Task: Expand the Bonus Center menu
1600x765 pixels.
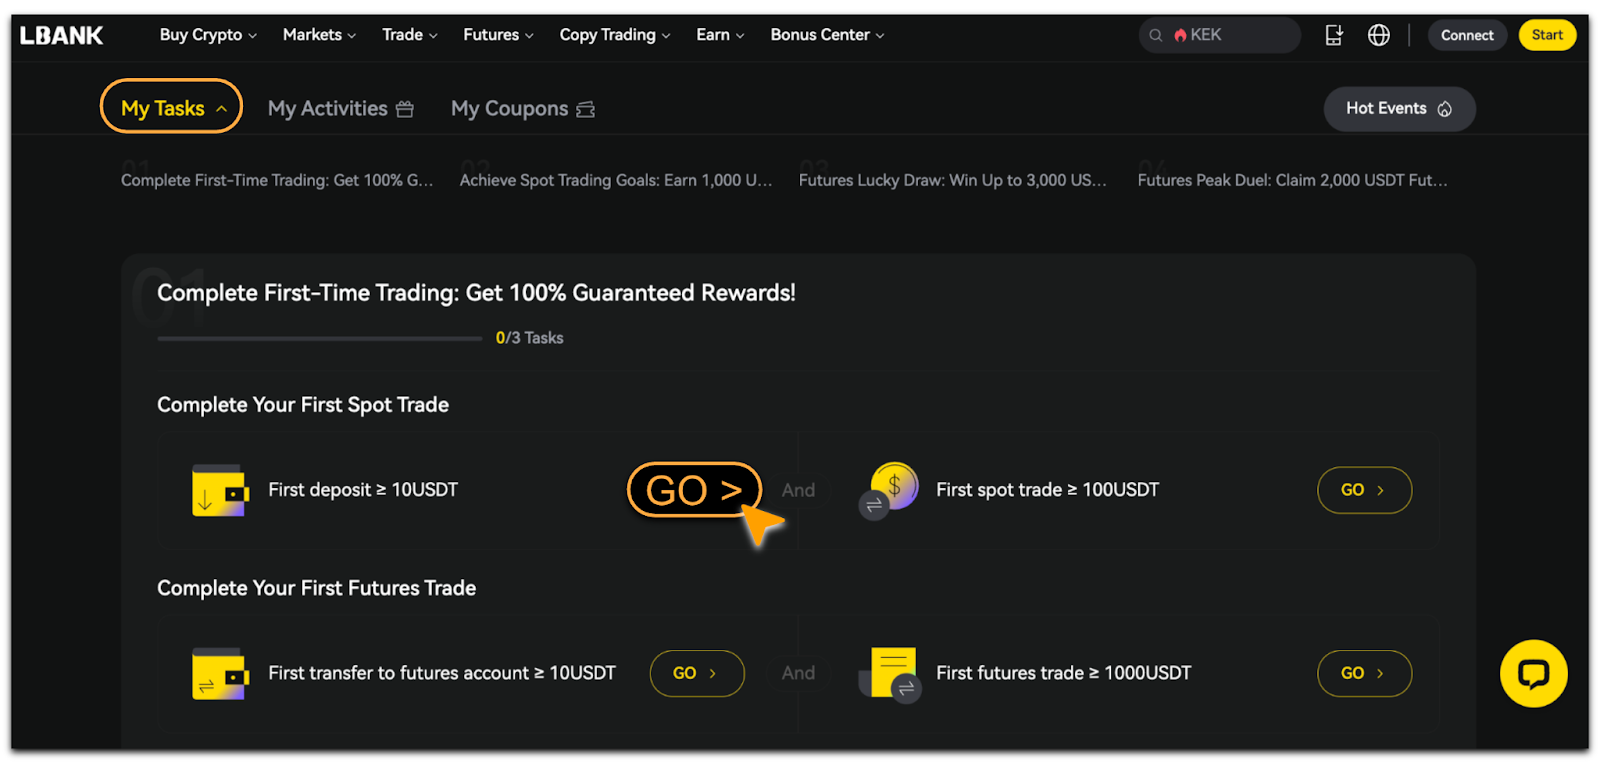Action: click(x=827, y=35)
